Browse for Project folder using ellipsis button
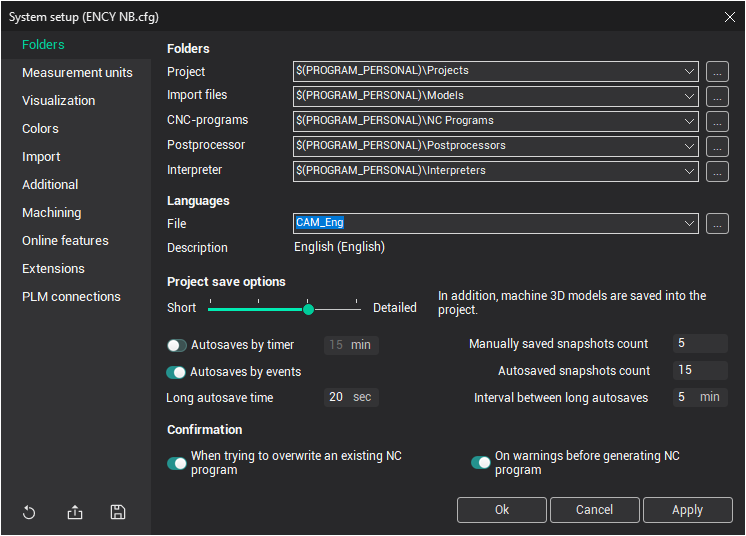Viewport: 746px width, 536px height. tap(717, 71)
